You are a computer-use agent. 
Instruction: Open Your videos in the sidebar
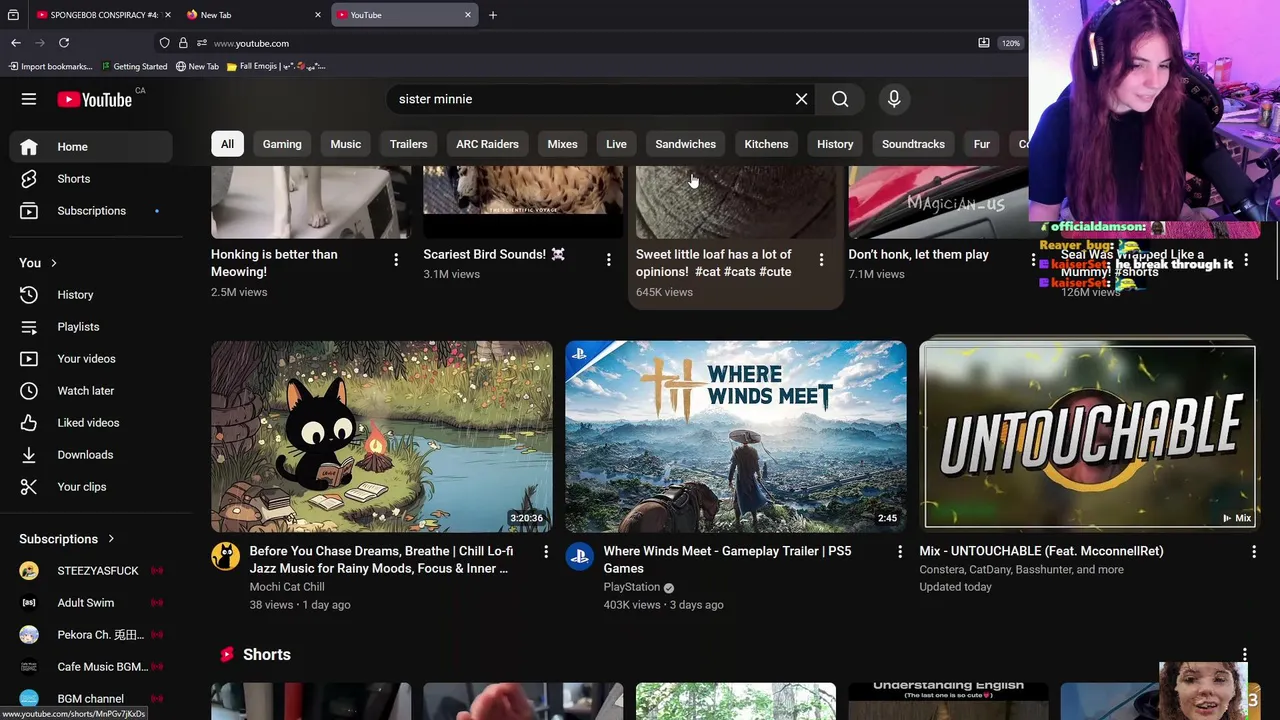click(91, 359)
